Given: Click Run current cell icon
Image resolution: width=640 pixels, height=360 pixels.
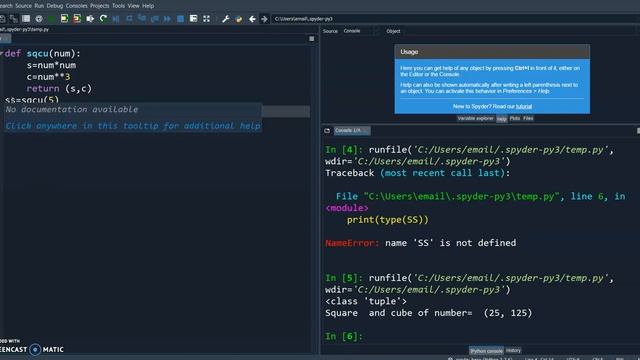Looking at the screenshot, I should (64, 19).
